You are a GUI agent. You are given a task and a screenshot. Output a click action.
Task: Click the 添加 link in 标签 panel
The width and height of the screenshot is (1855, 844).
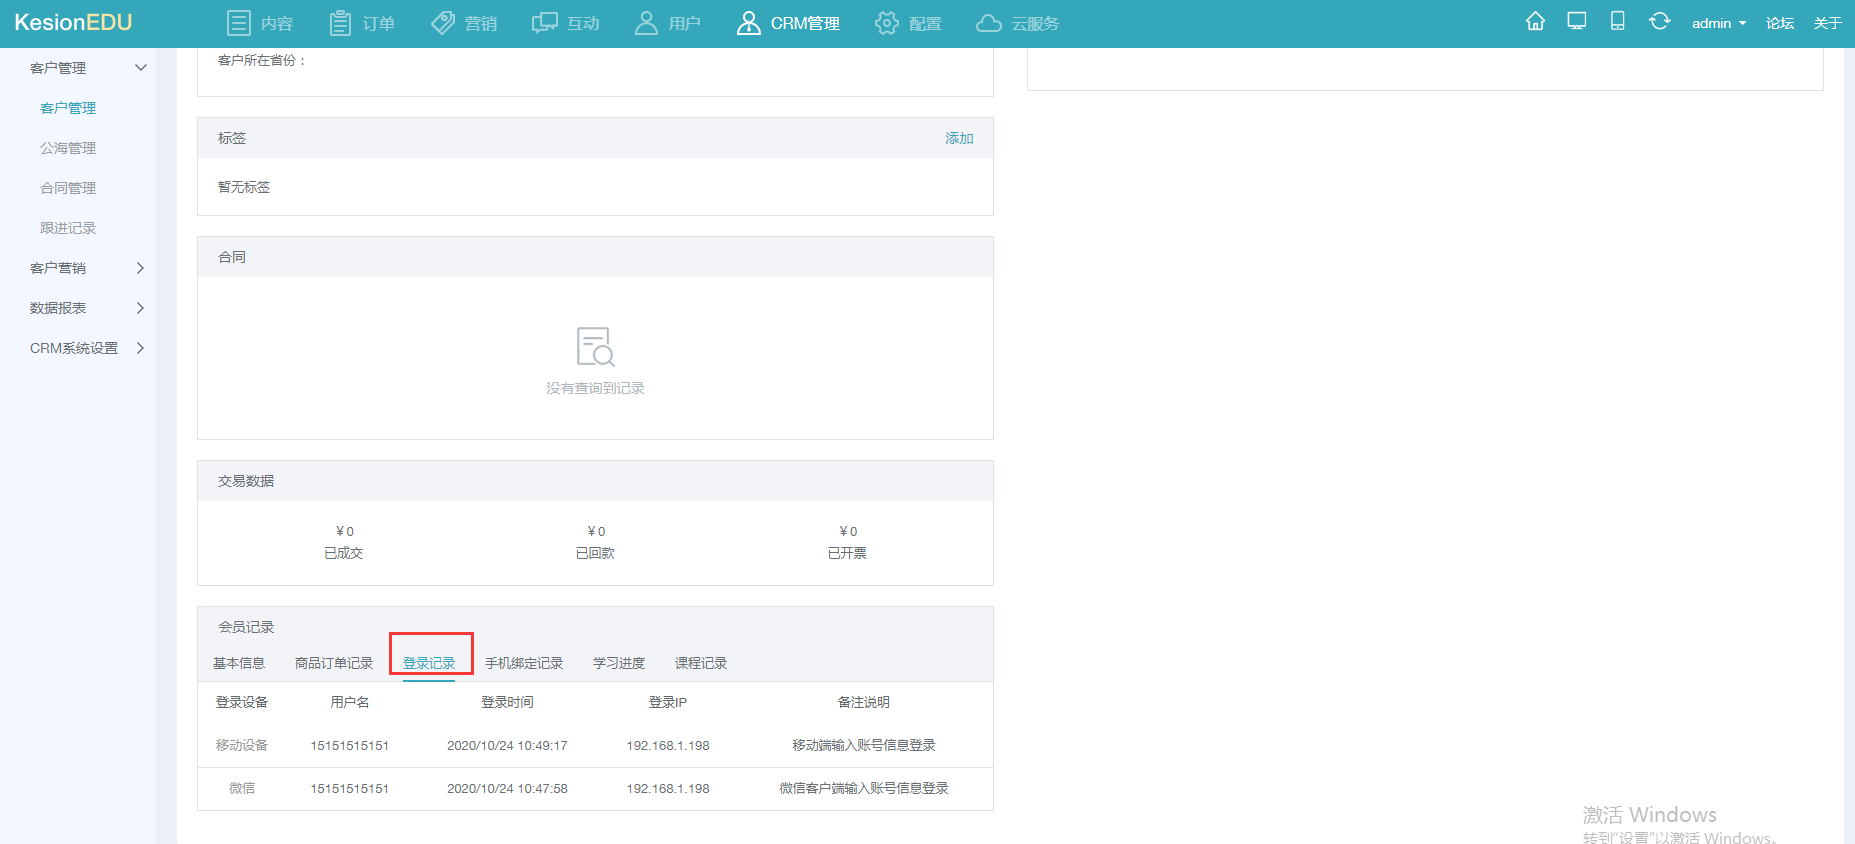(x=959, y=138)
